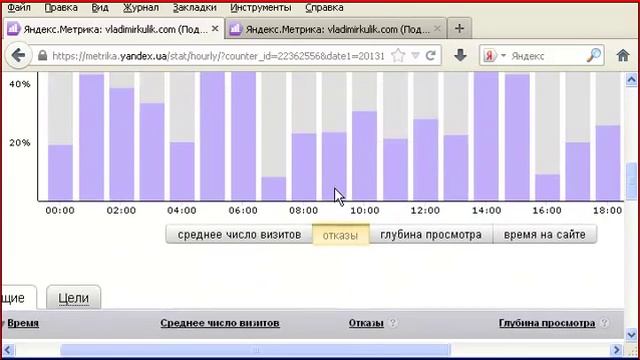Select the отказы chart button

[x=340, y=235]
